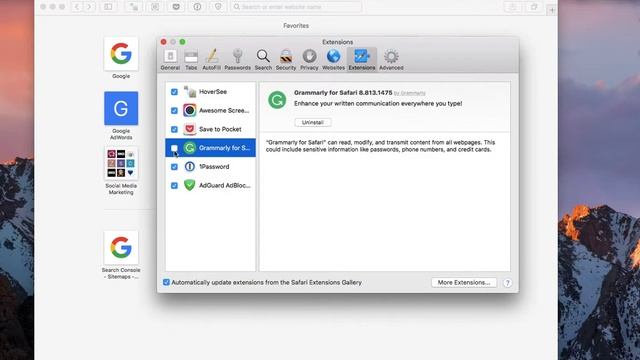Click the 1Password button in the Safari toolbar
The image size is (640, 360).
pos(197,7)
